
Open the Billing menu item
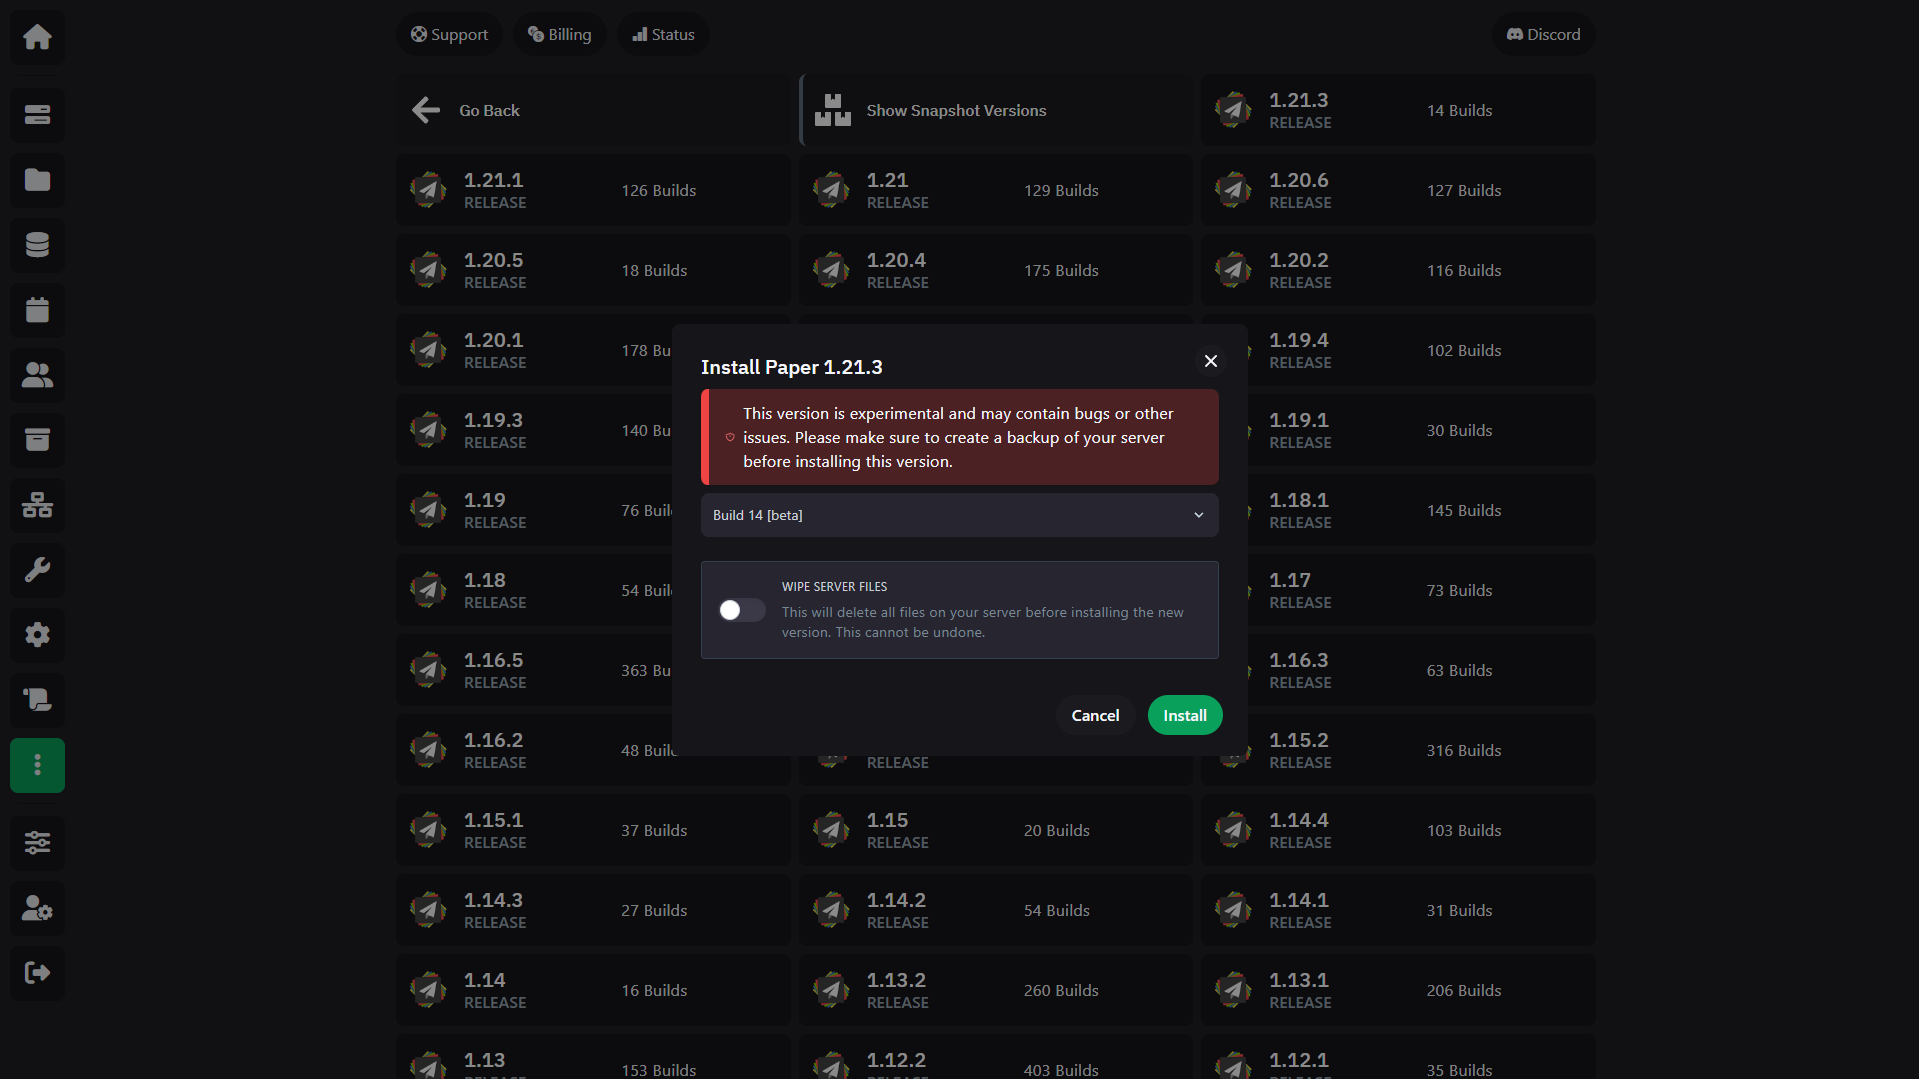559,34
